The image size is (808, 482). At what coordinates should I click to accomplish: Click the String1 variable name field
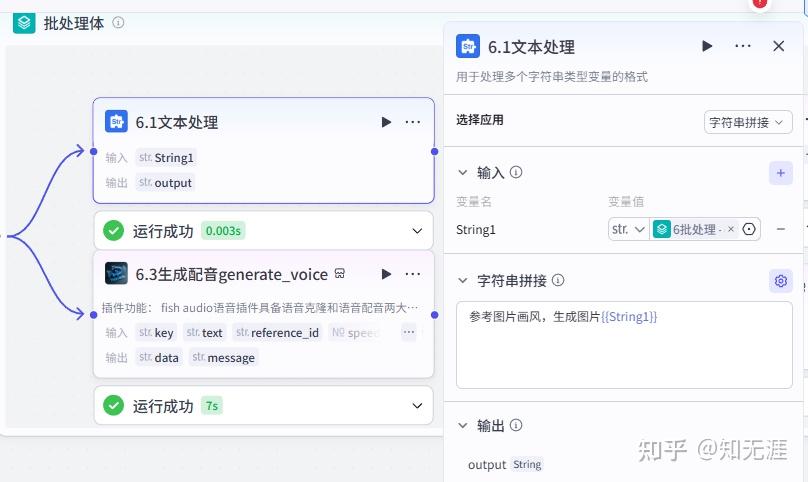(476, 229)
